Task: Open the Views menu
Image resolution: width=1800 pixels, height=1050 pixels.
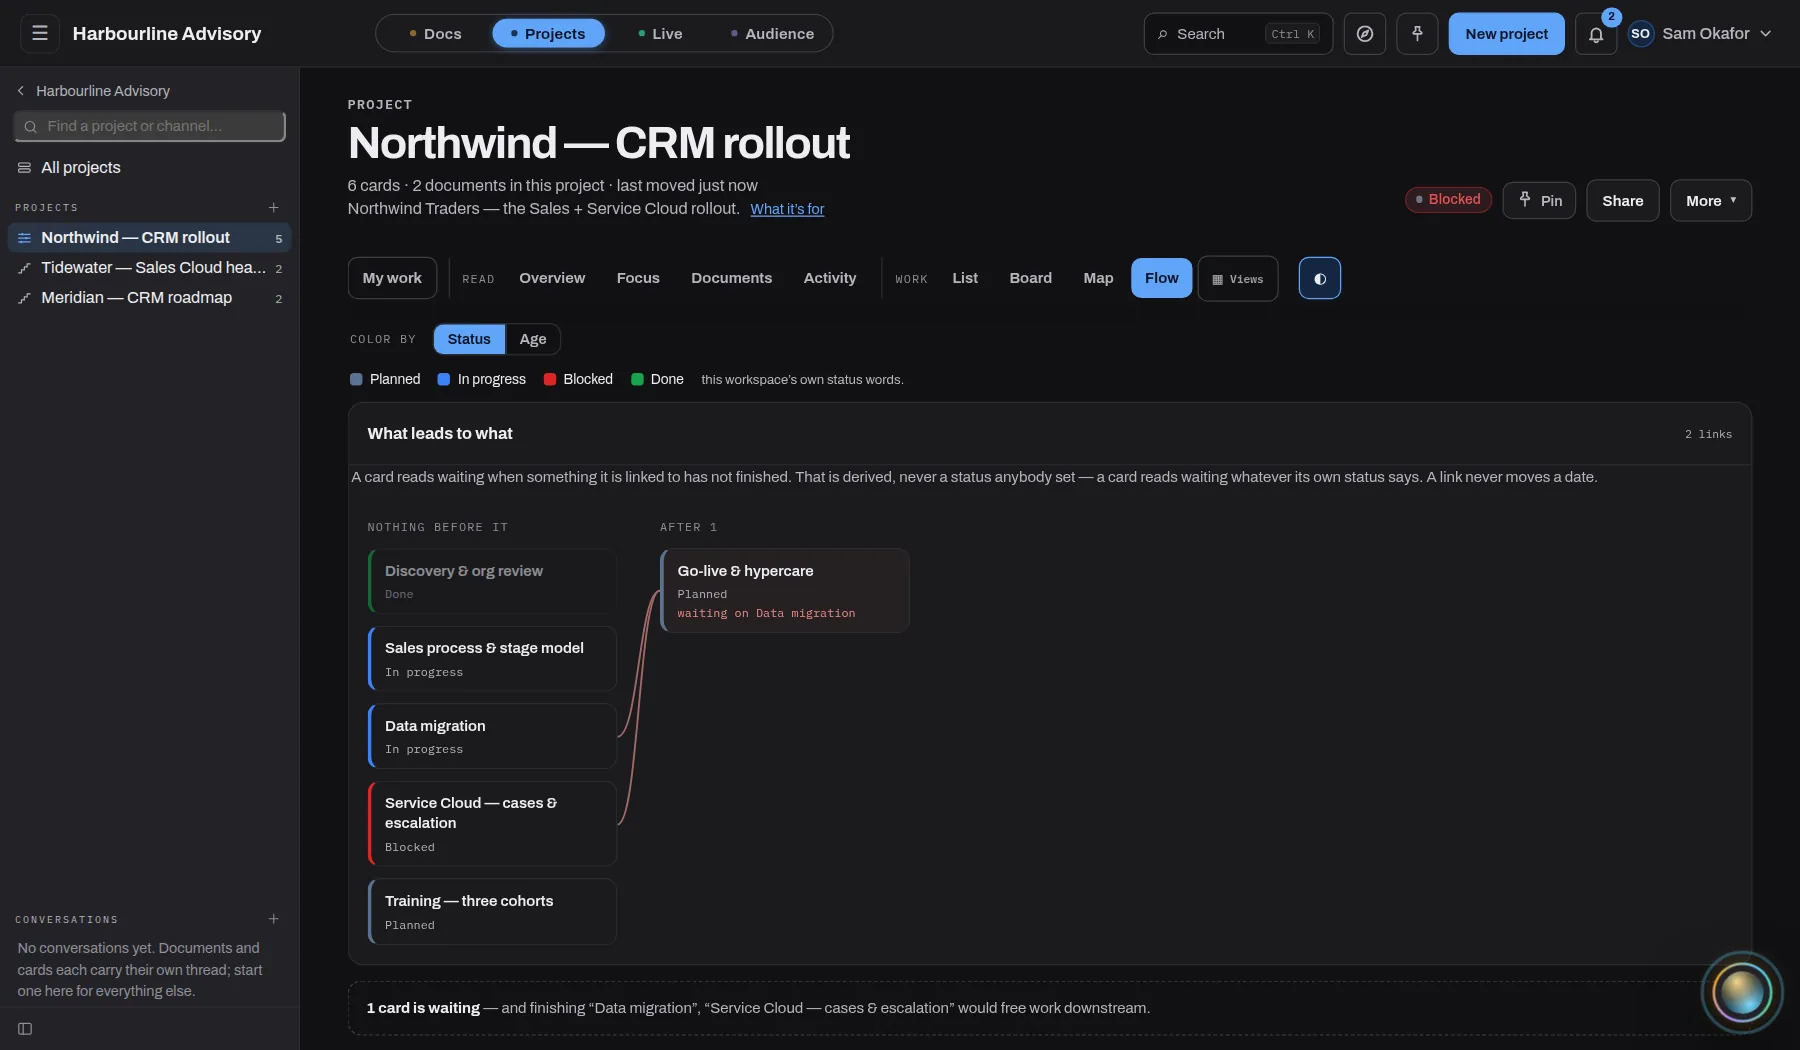Action: pyautogui.click(x=1237, y=279)
